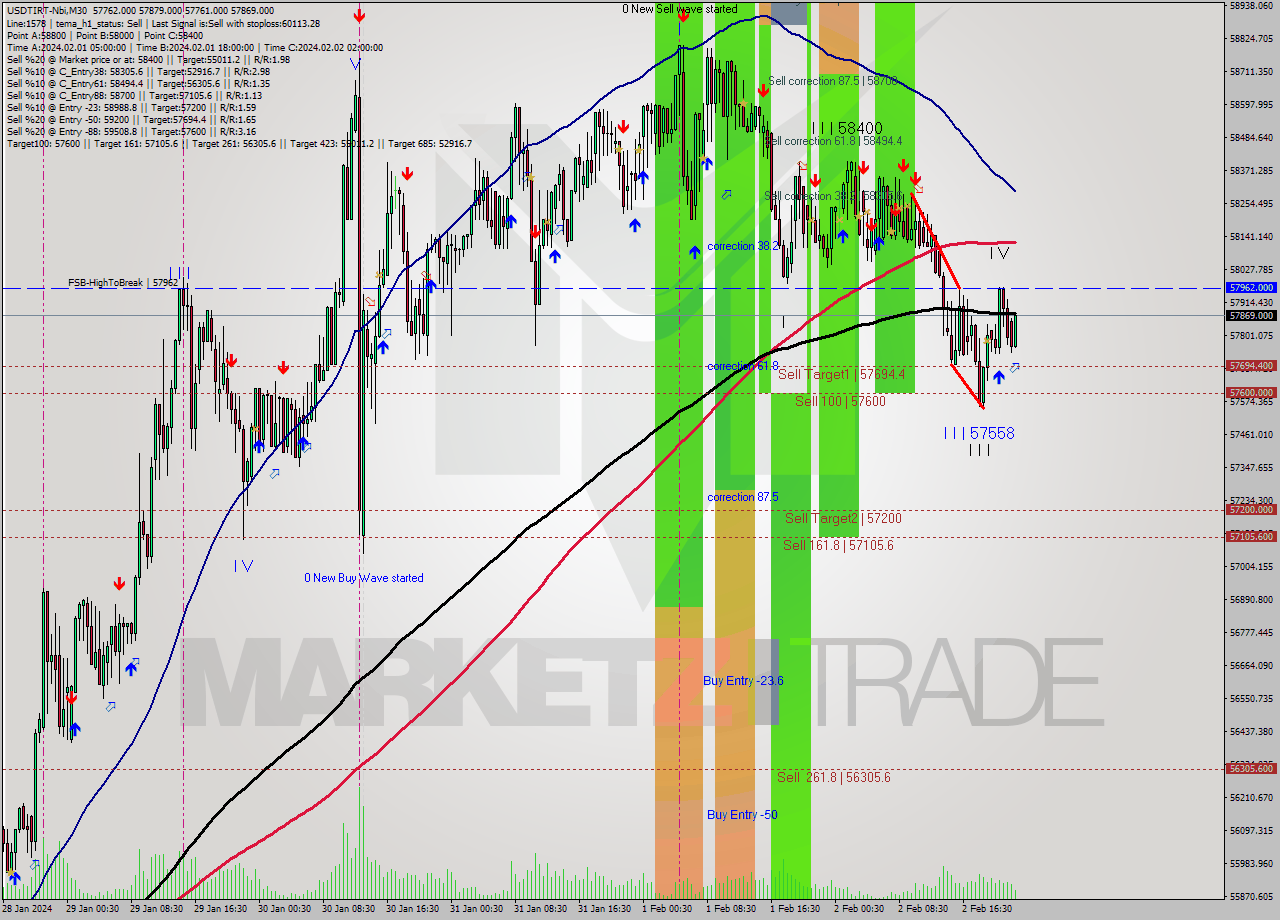
Task: Click the 'Sell %10 @ C_Entry88: 58700' line
Action: coord(133,95)
